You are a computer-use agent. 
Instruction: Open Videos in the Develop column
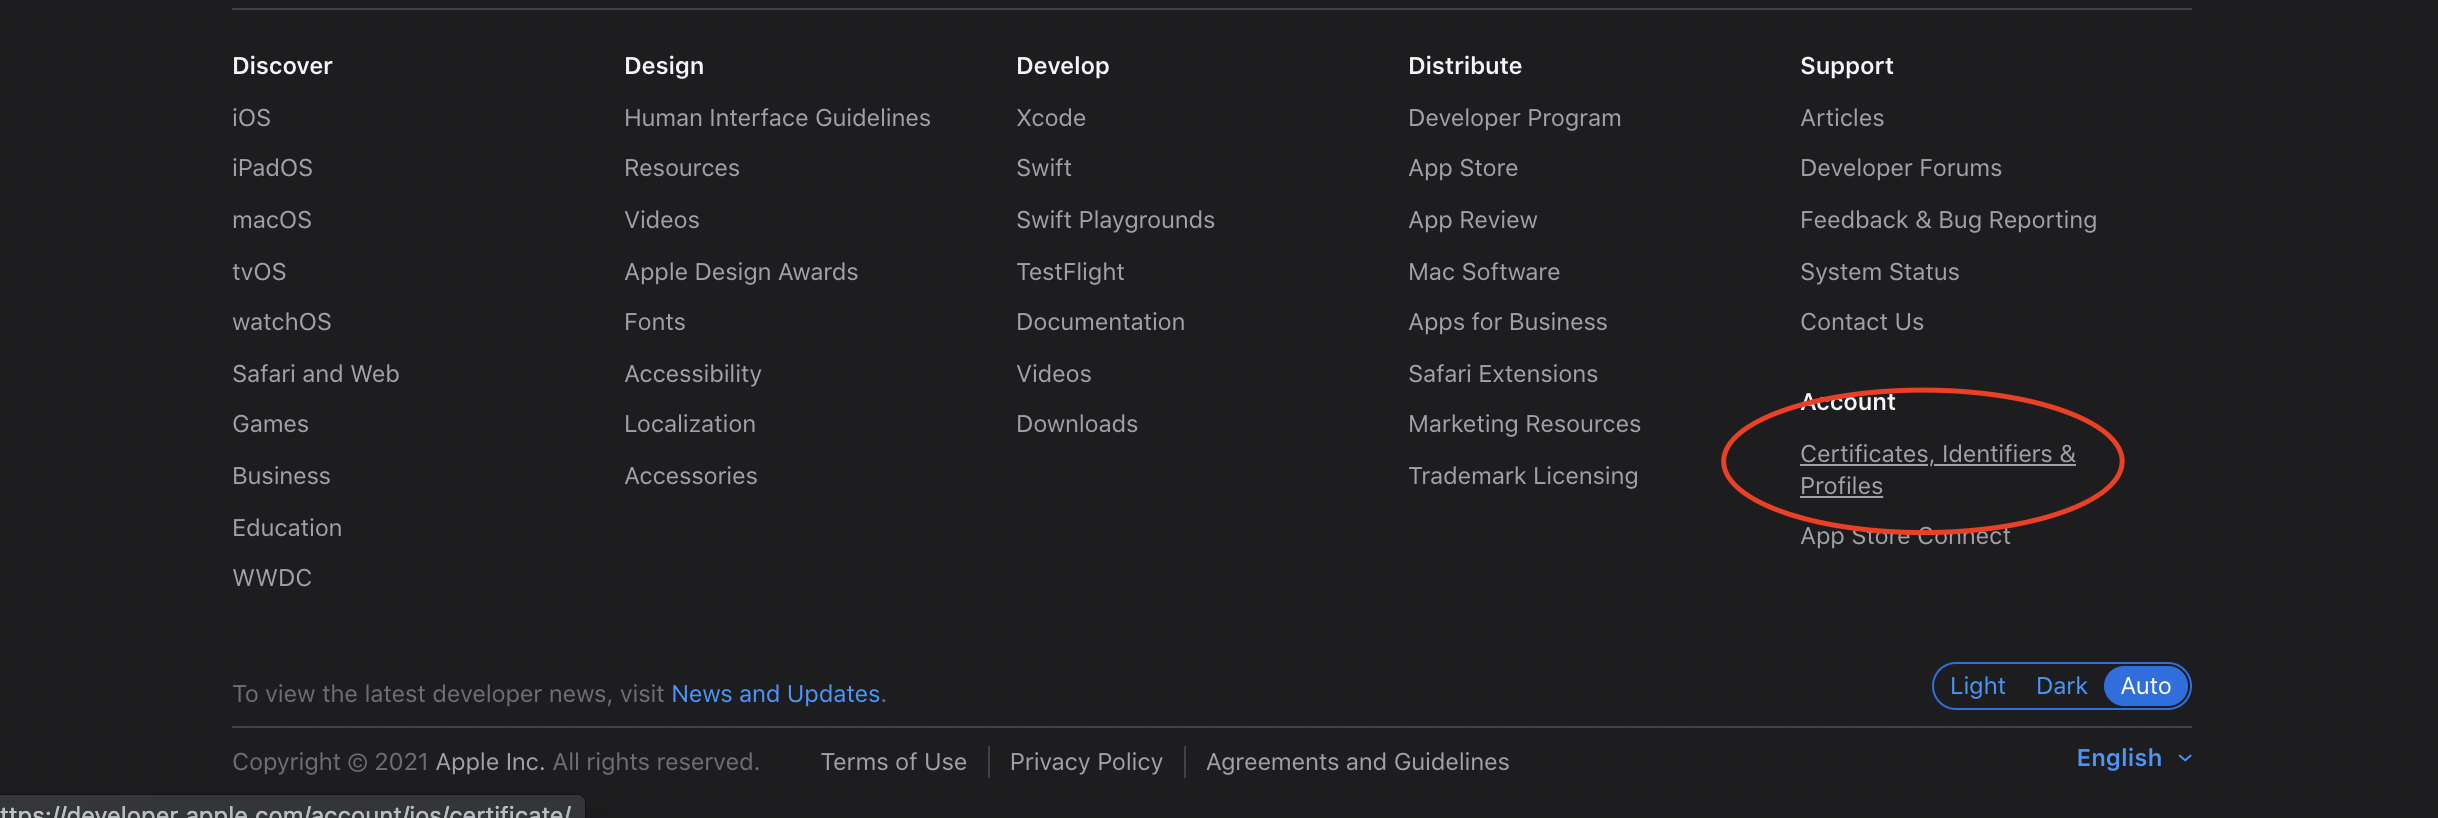tap(1054, 374)
